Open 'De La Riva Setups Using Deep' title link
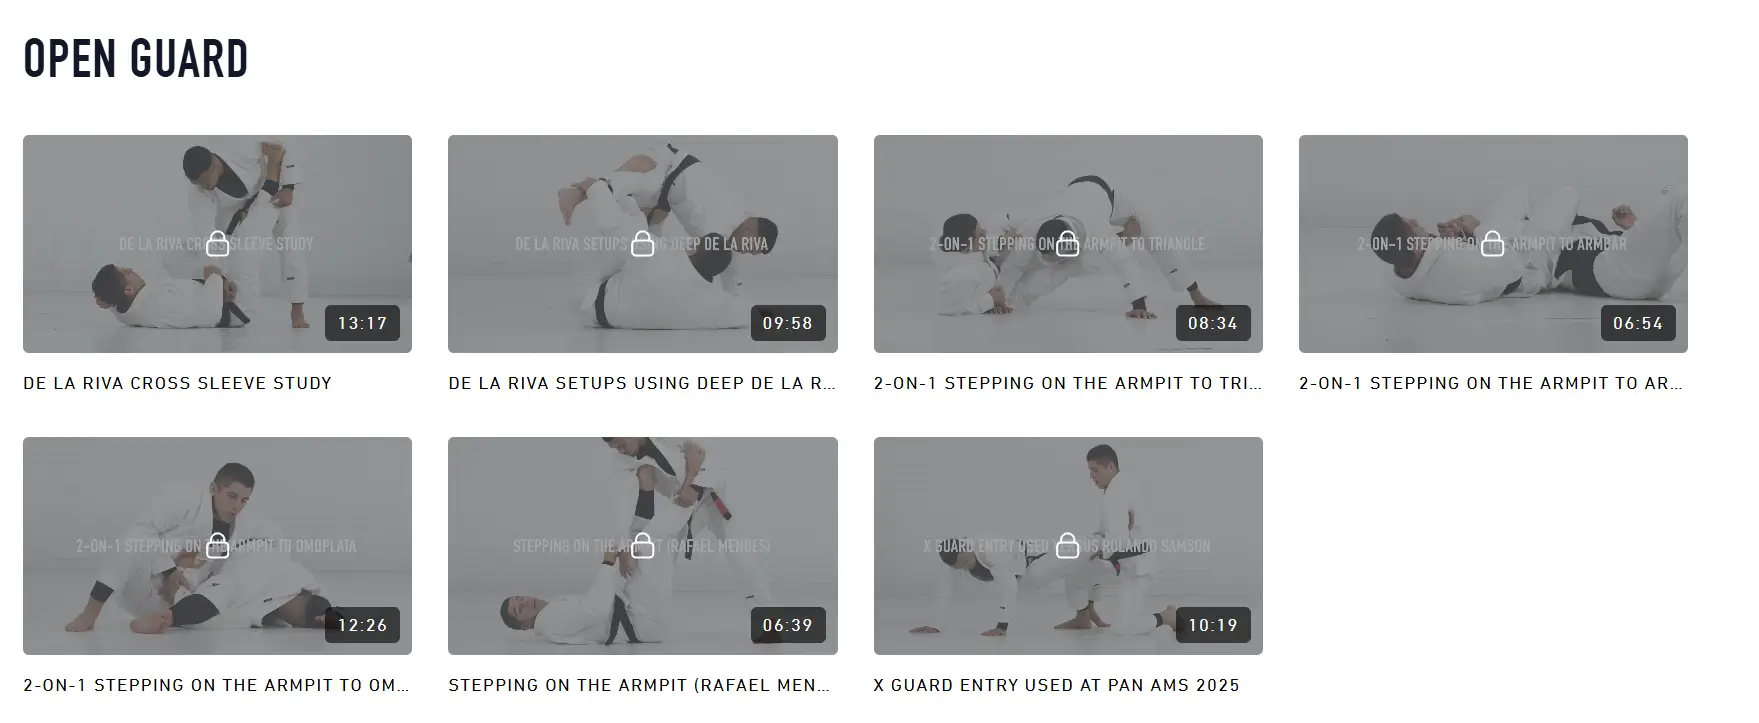1759x723 pixels. (x=642, y=383)
